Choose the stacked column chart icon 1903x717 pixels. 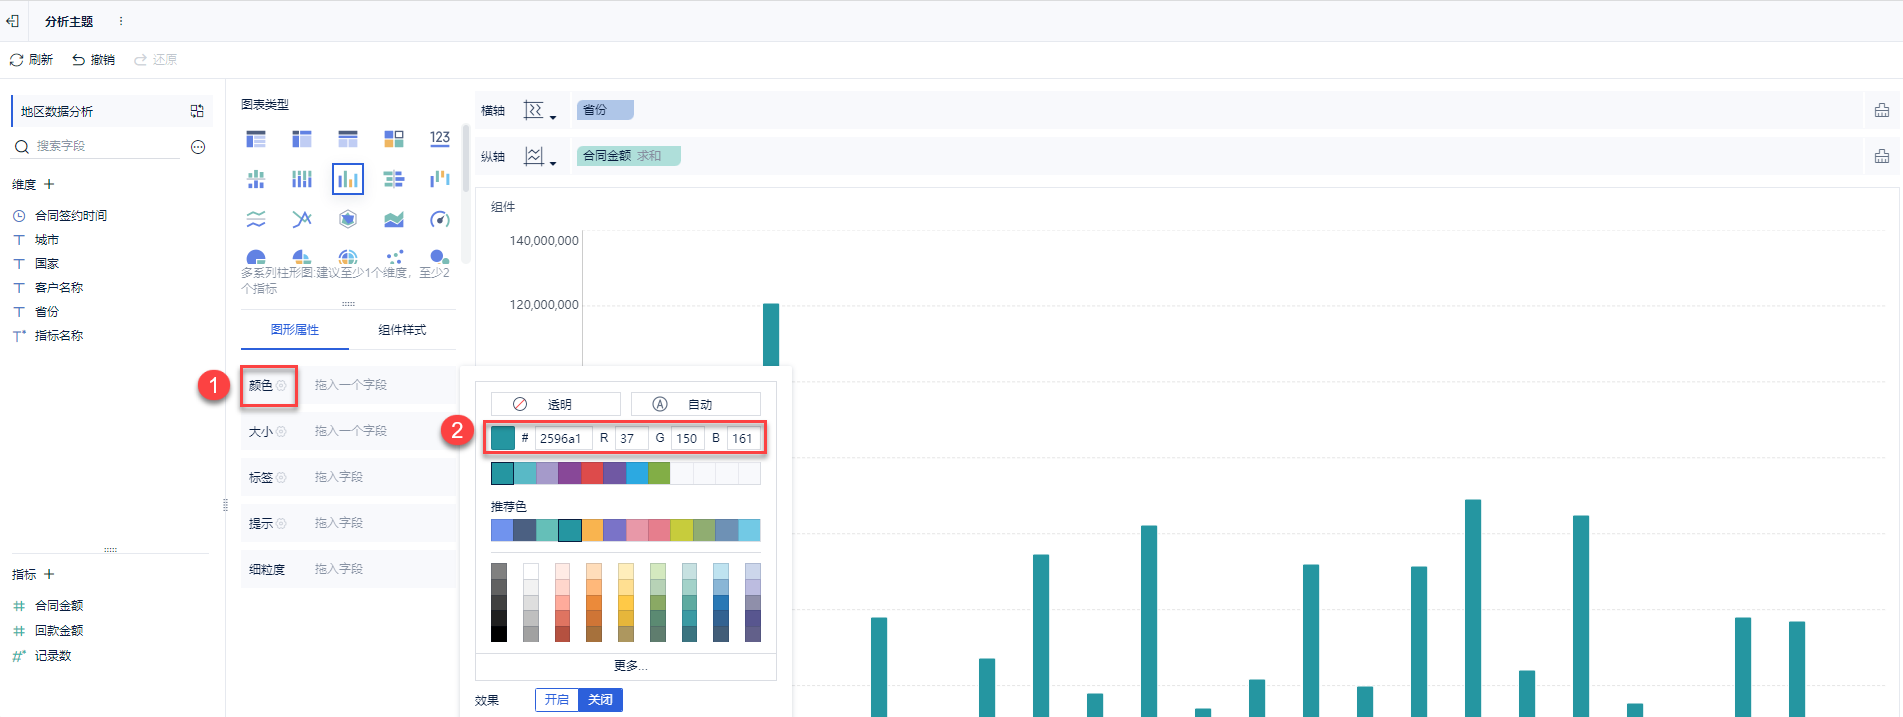302,179
